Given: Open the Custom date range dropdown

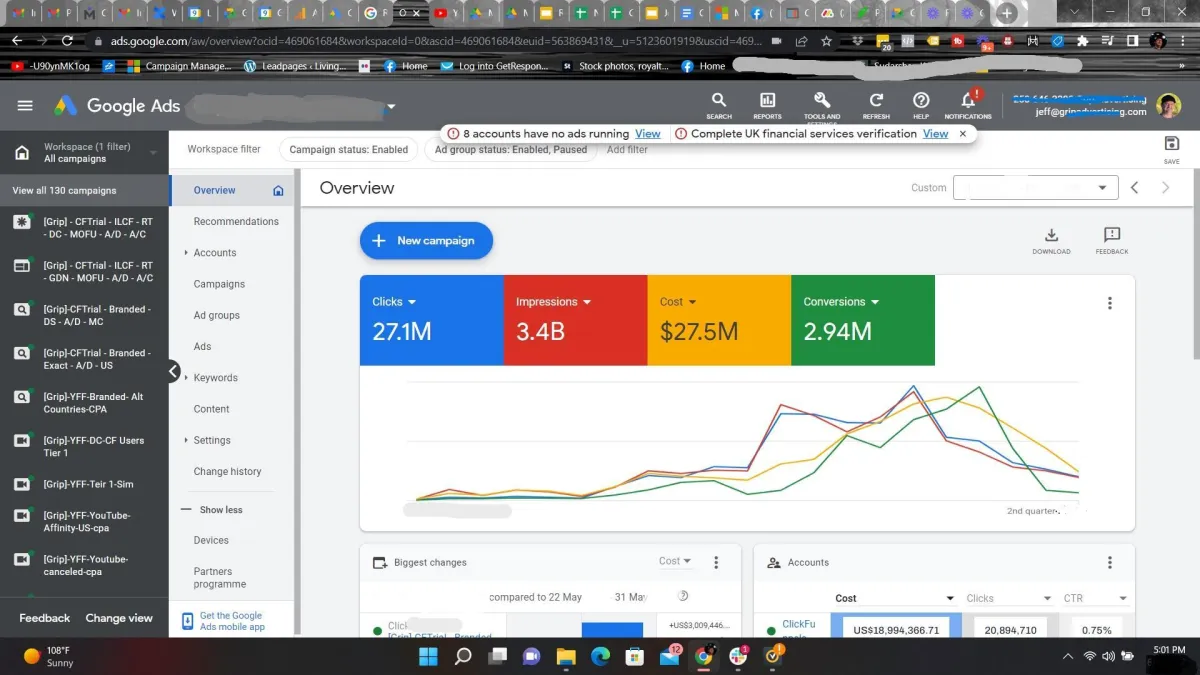Looking at the screenshot, I should click(x=1035, y=188).
